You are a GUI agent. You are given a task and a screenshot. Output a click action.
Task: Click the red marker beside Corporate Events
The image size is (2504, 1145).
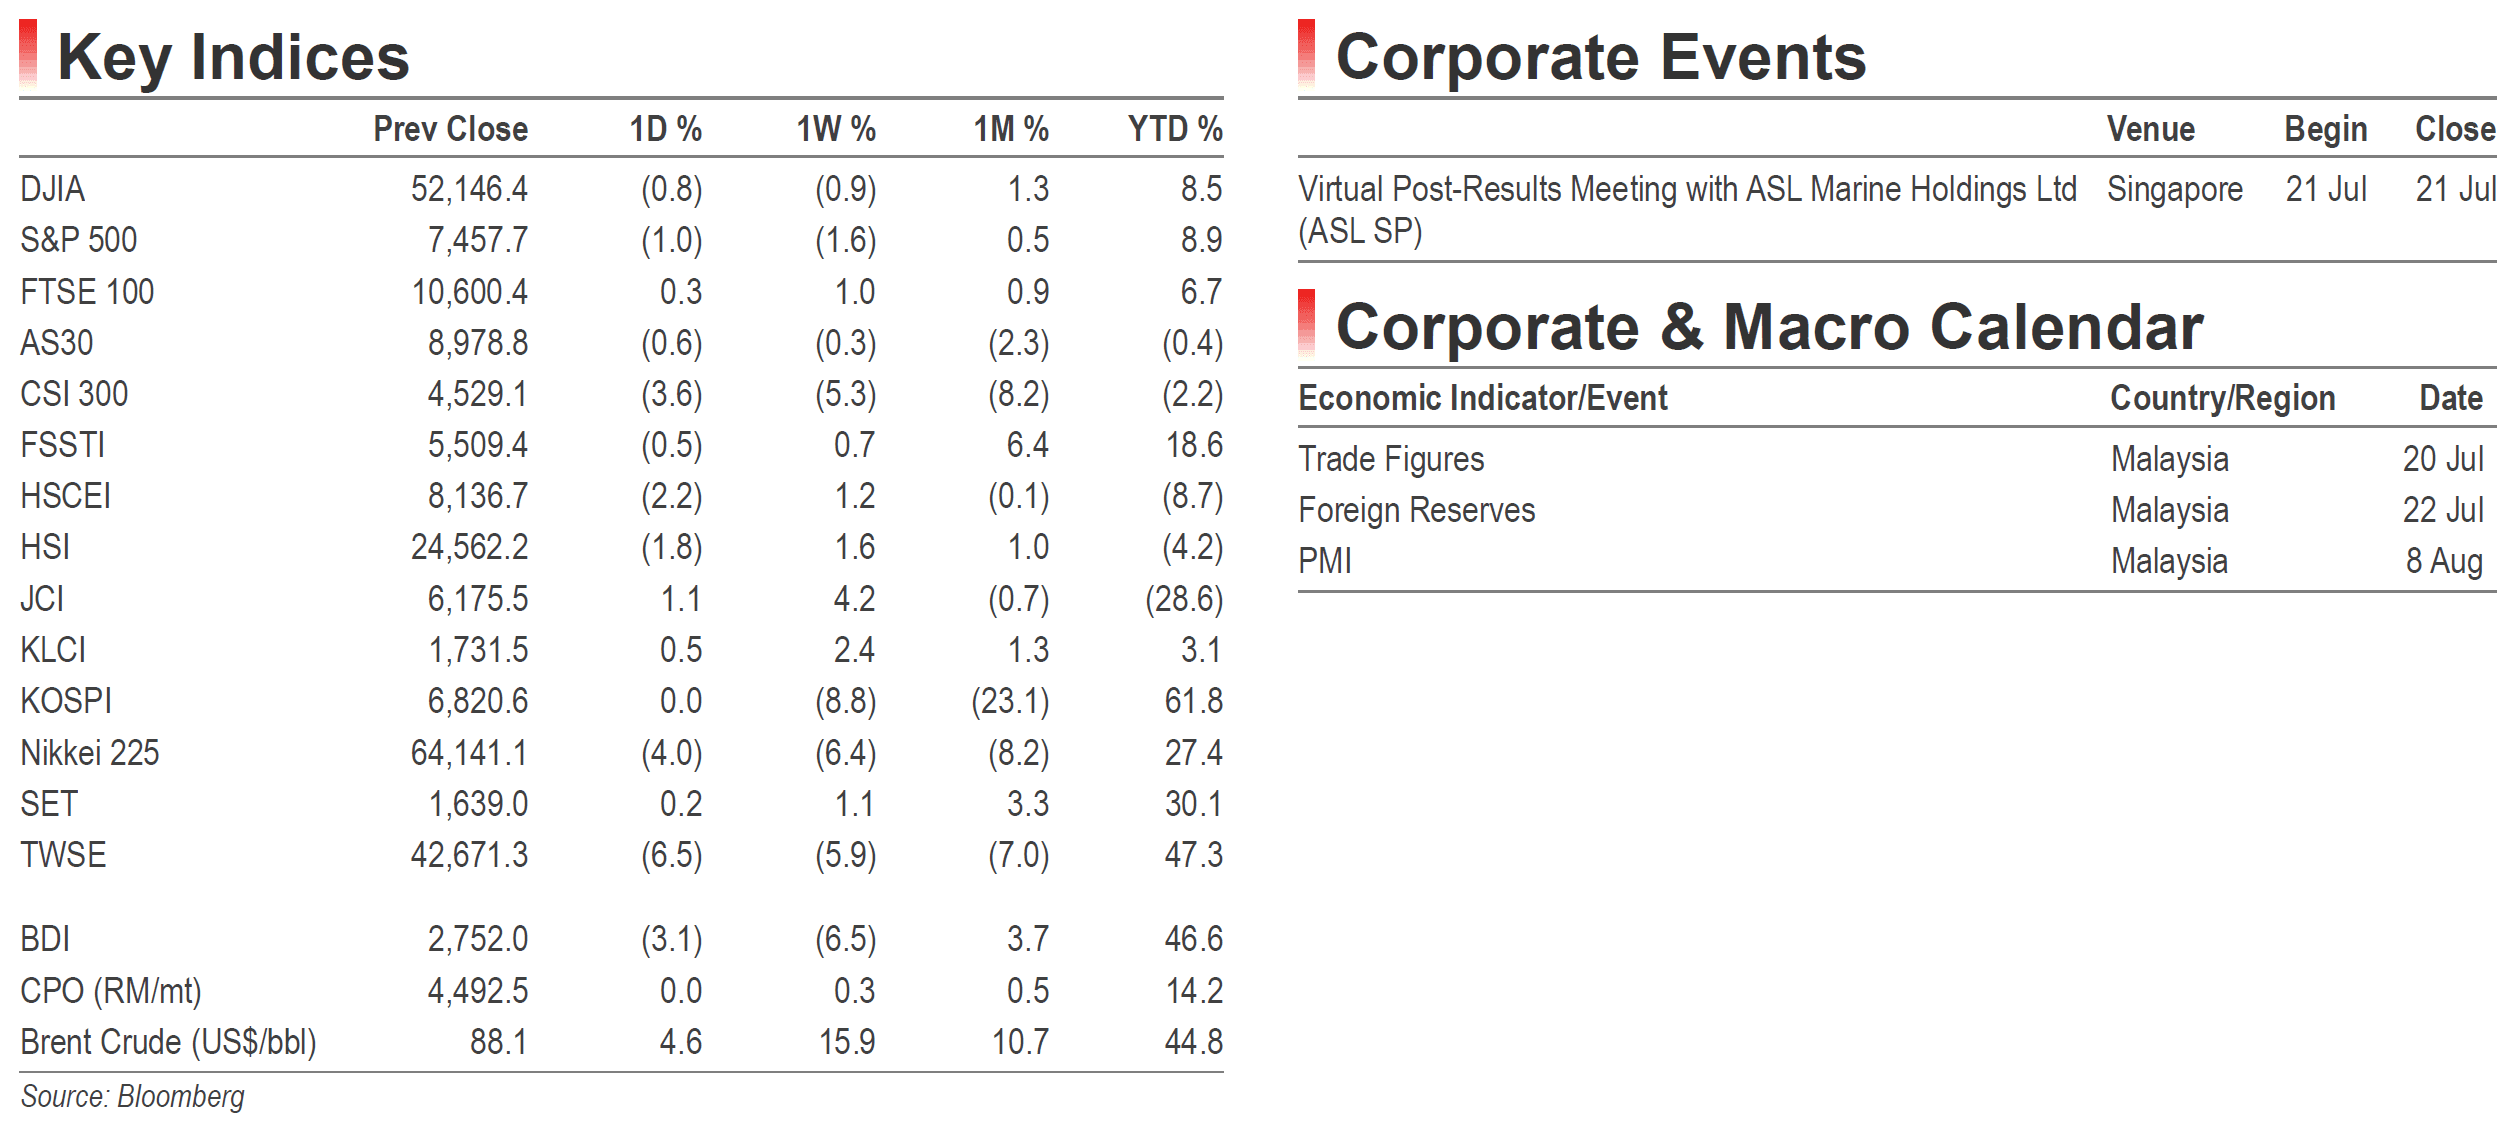(1306, 52)
